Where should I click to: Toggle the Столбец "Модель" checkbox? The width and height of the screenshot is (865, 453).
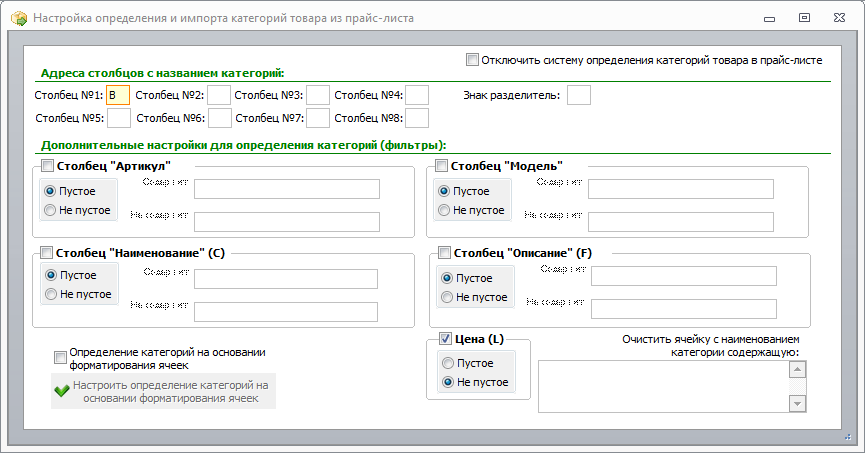coord(441,166)
